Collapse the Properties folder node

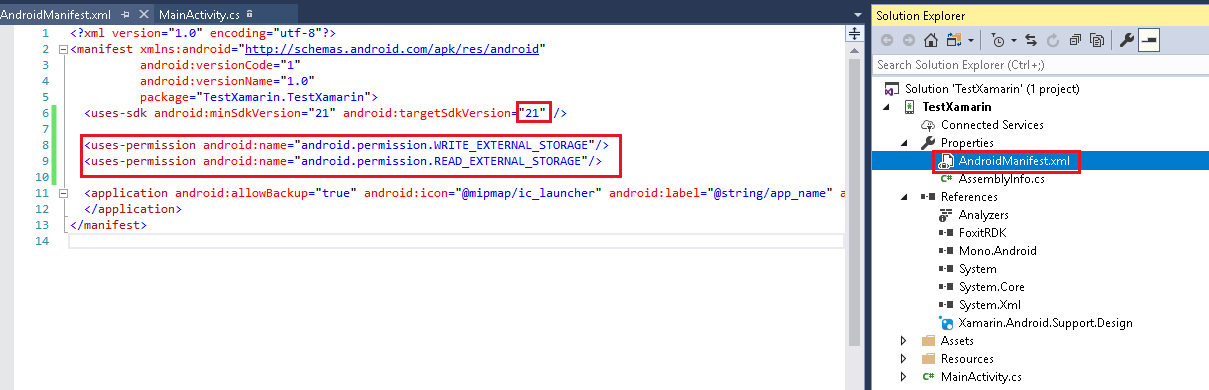(904, 143)
